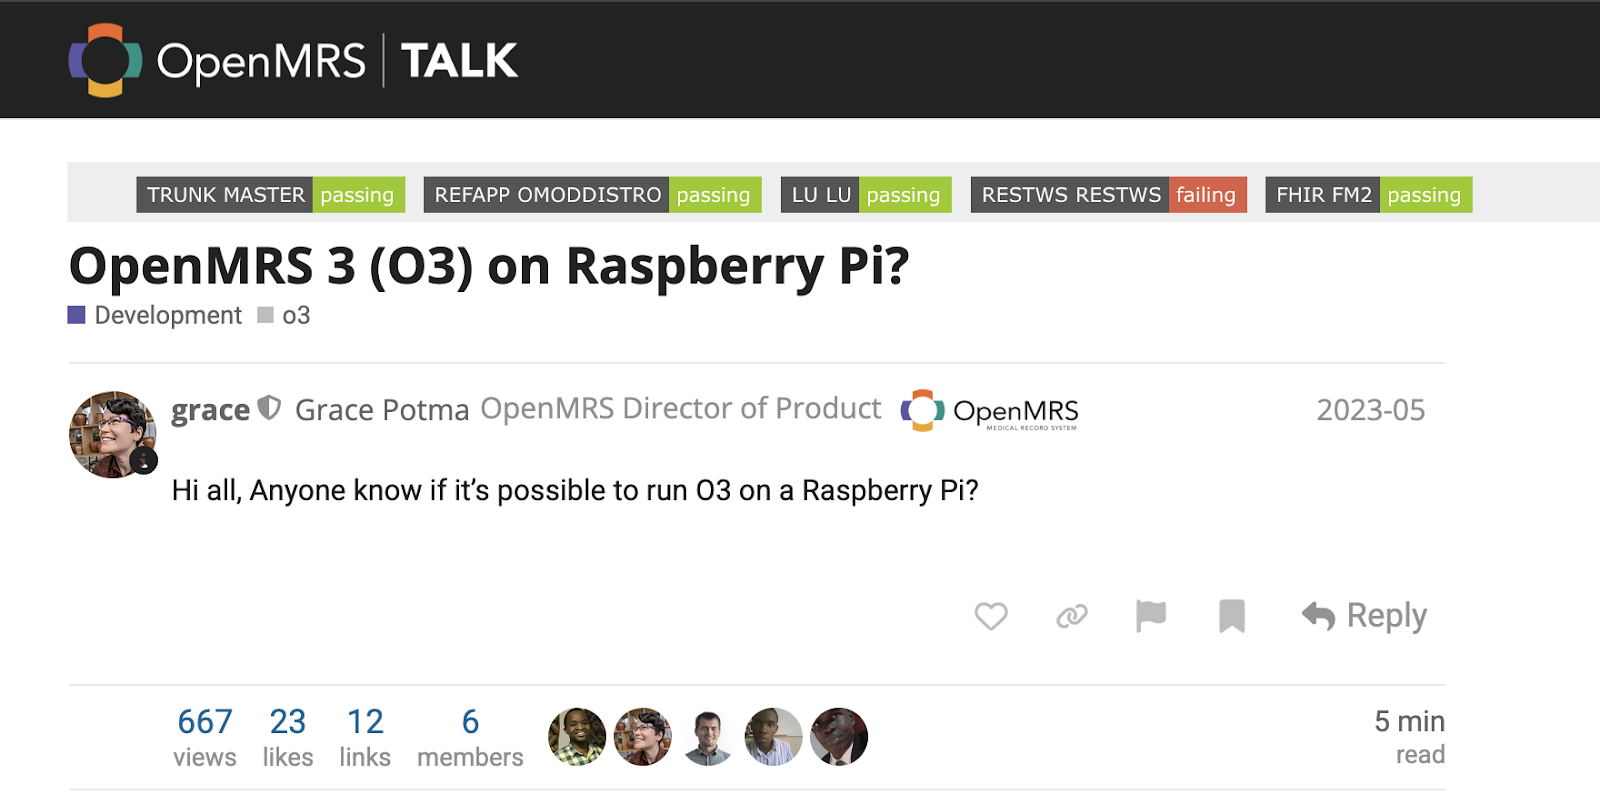Open the LU LU passing build badge
Screen dimensions: 1600x795
[x=865, y=195]
